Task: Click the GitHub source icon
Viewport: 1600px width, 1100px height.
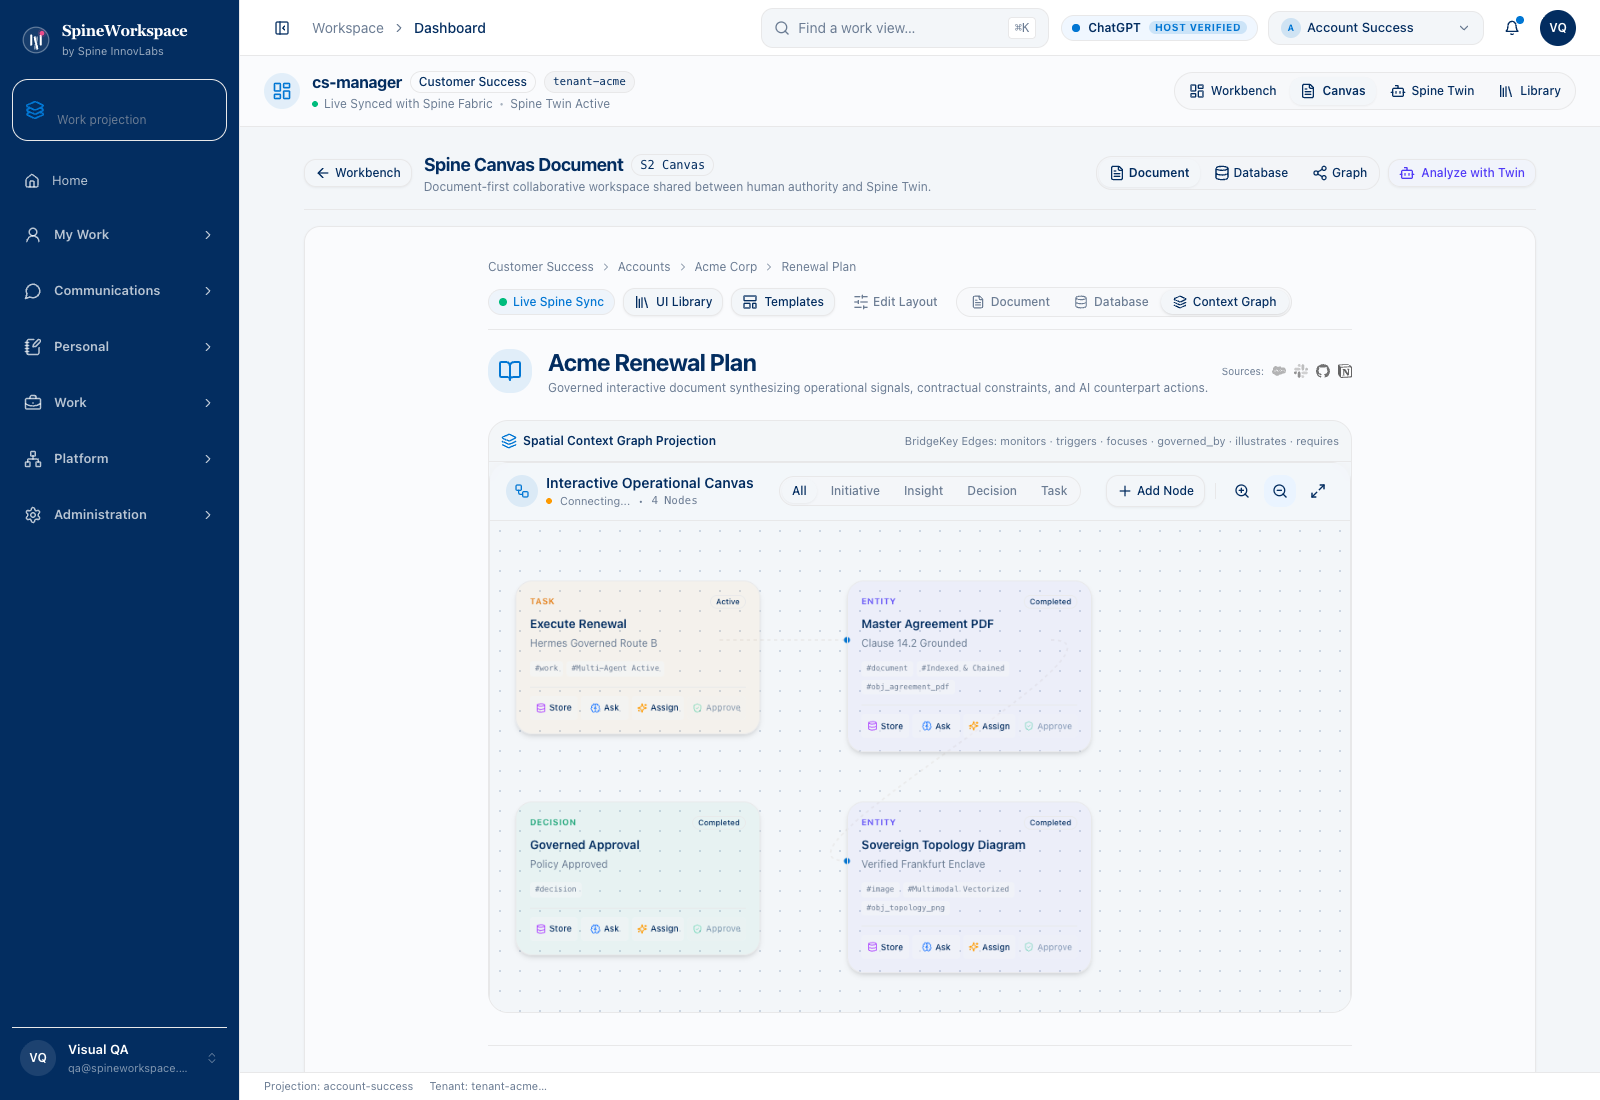Action: click(x=1323, y=371)
